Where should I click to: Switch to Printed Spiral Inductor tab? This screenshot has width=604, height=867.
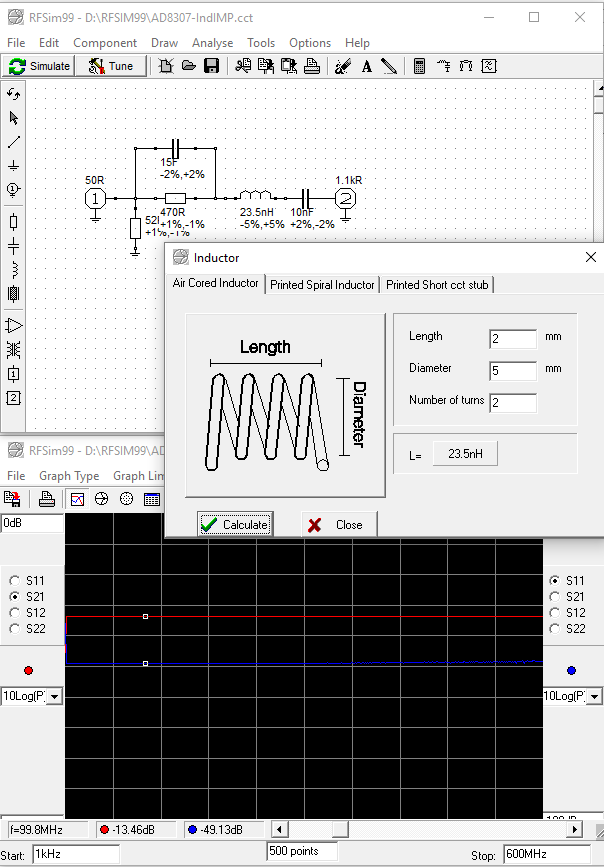pyautogui.click(x=322, y=285)
